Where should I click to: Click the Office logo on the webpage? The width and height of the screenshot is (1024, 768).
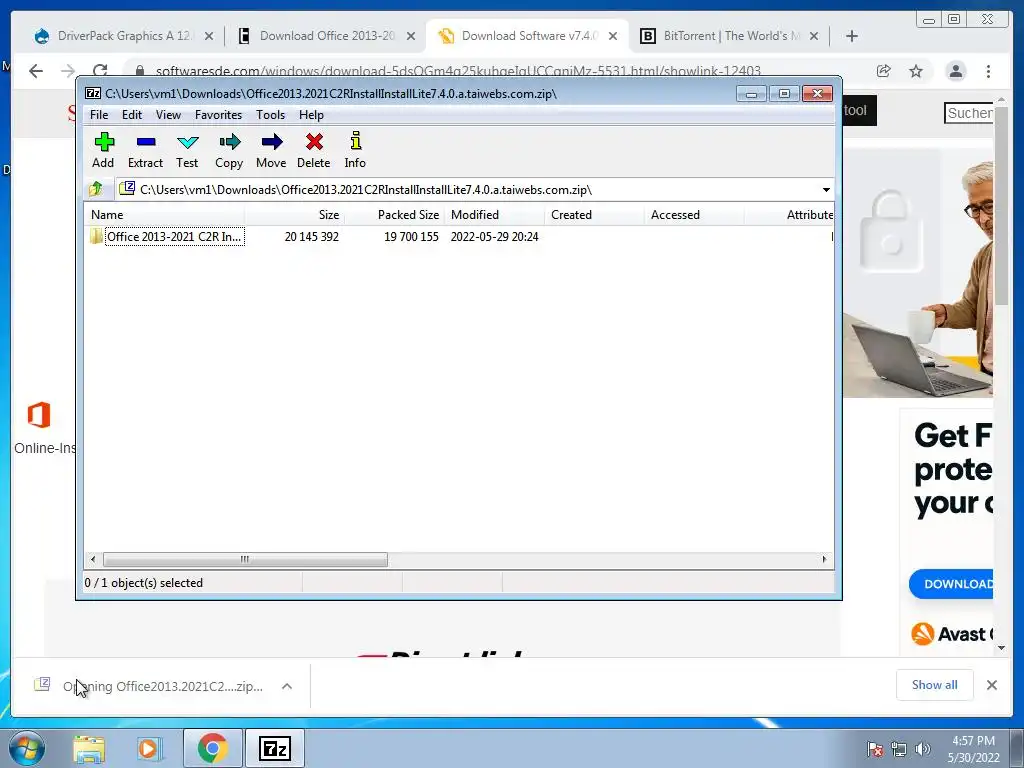[39, 415]
